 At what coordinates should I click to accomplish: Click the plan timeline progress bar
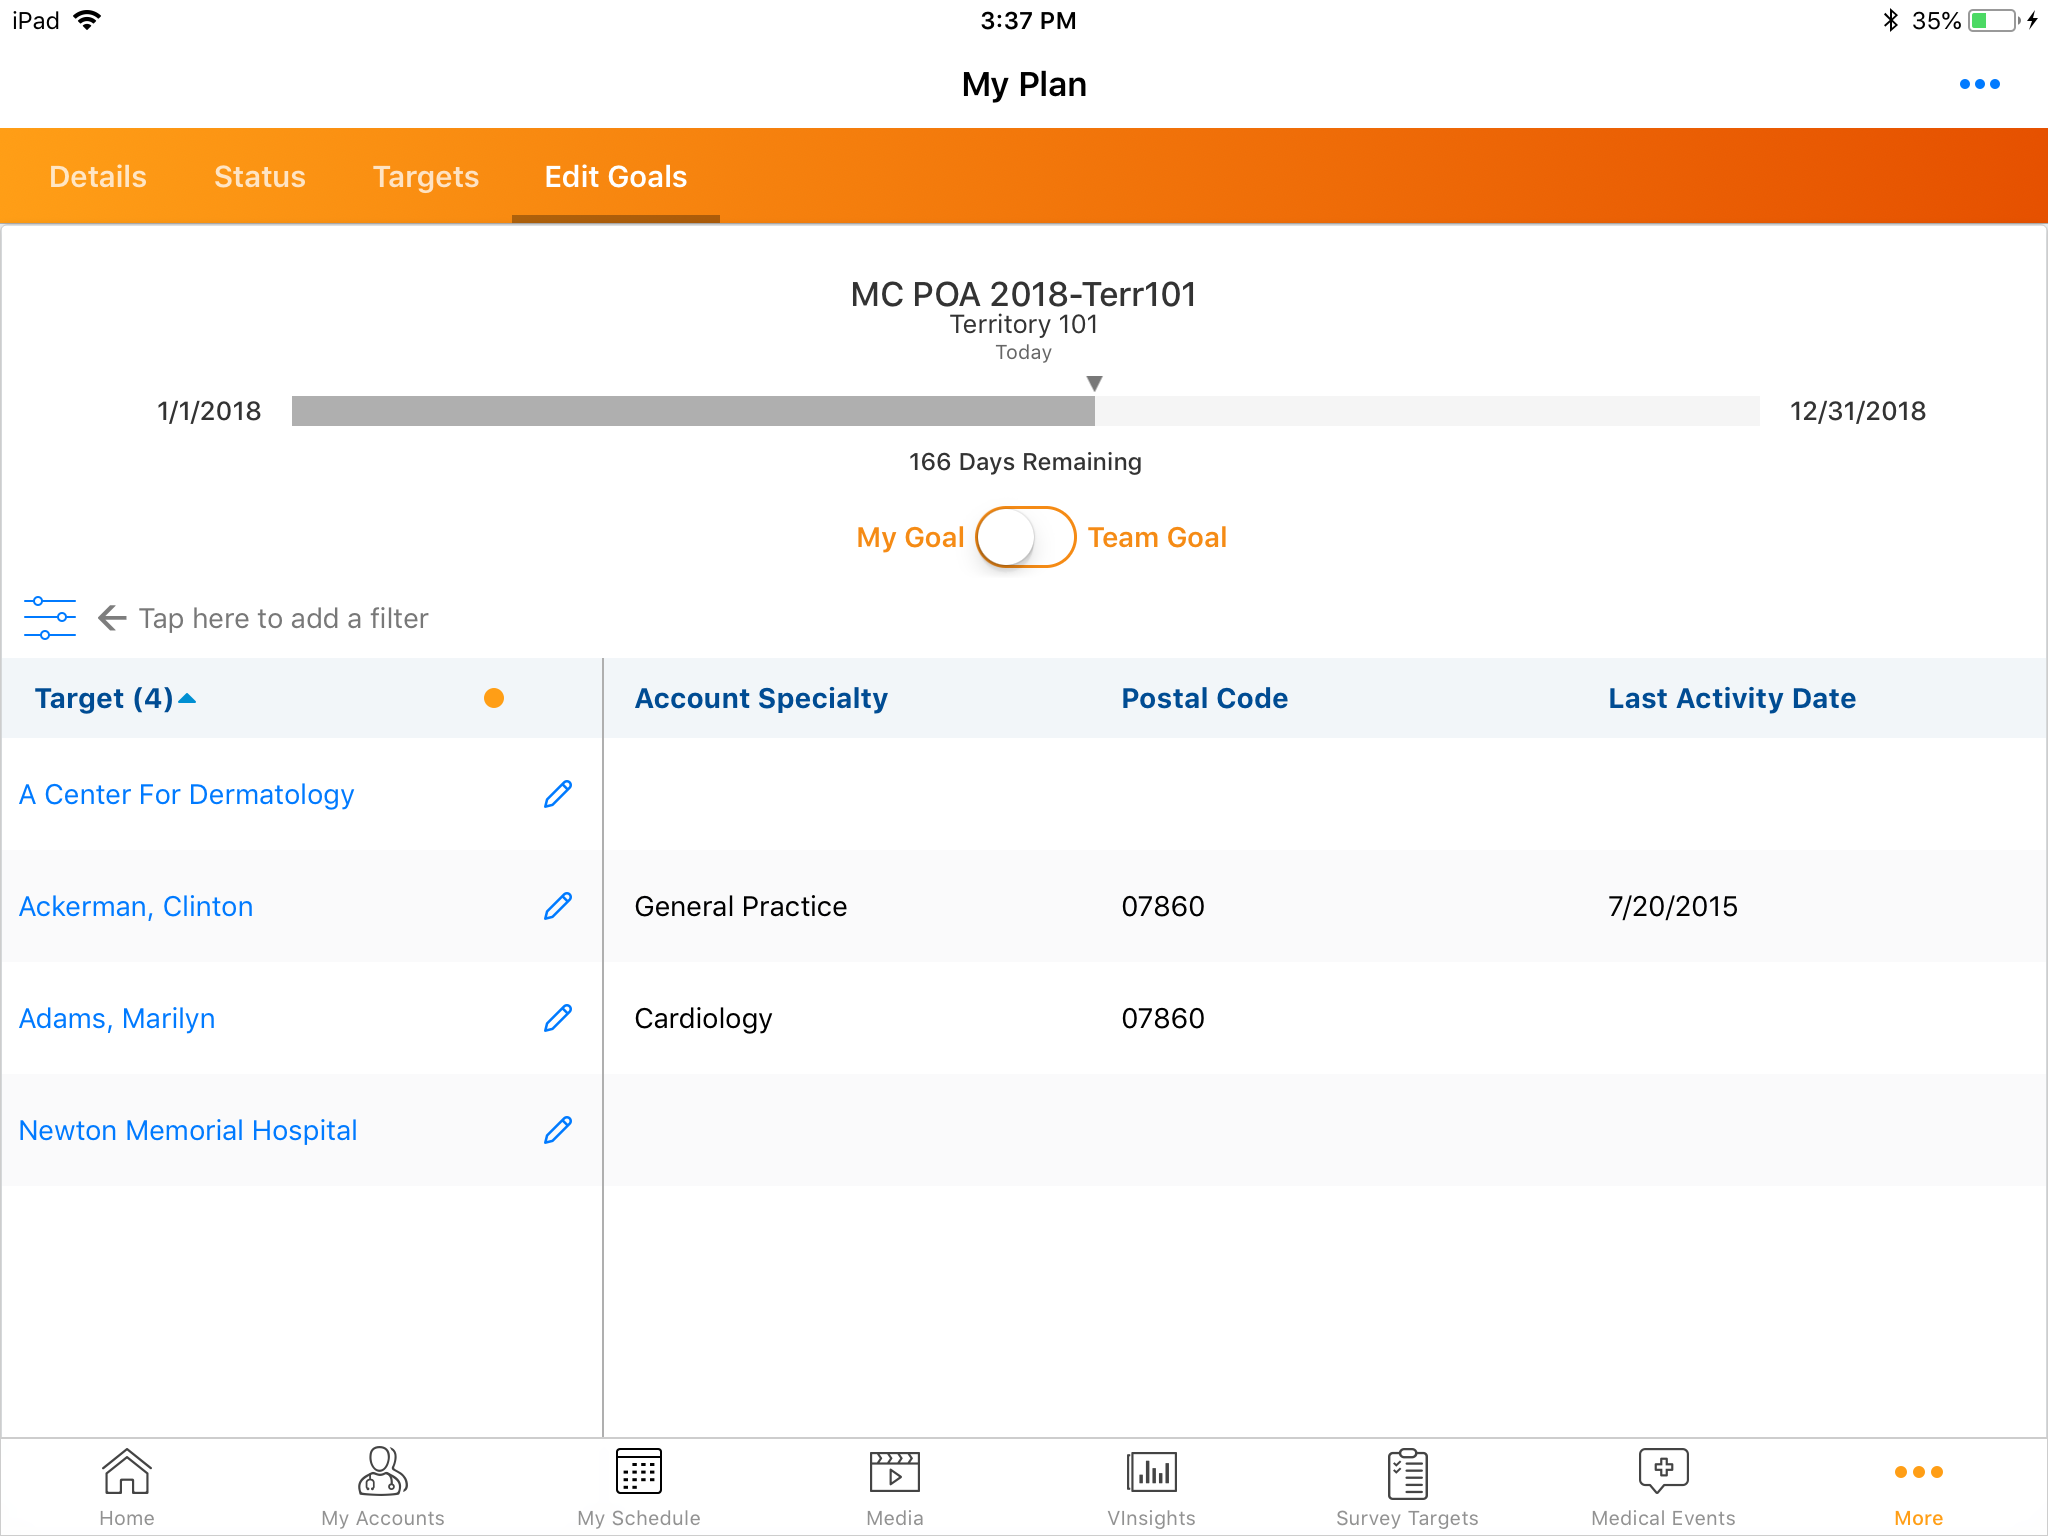1024,411
